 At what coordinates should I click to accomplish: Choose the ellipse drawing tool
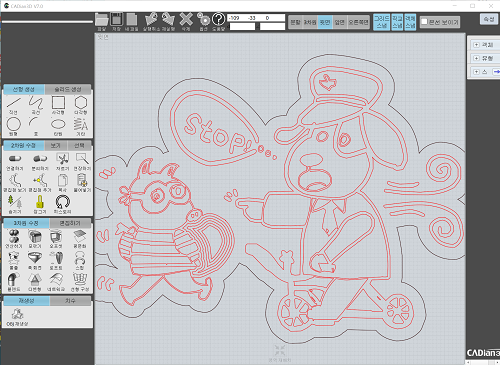58,124
